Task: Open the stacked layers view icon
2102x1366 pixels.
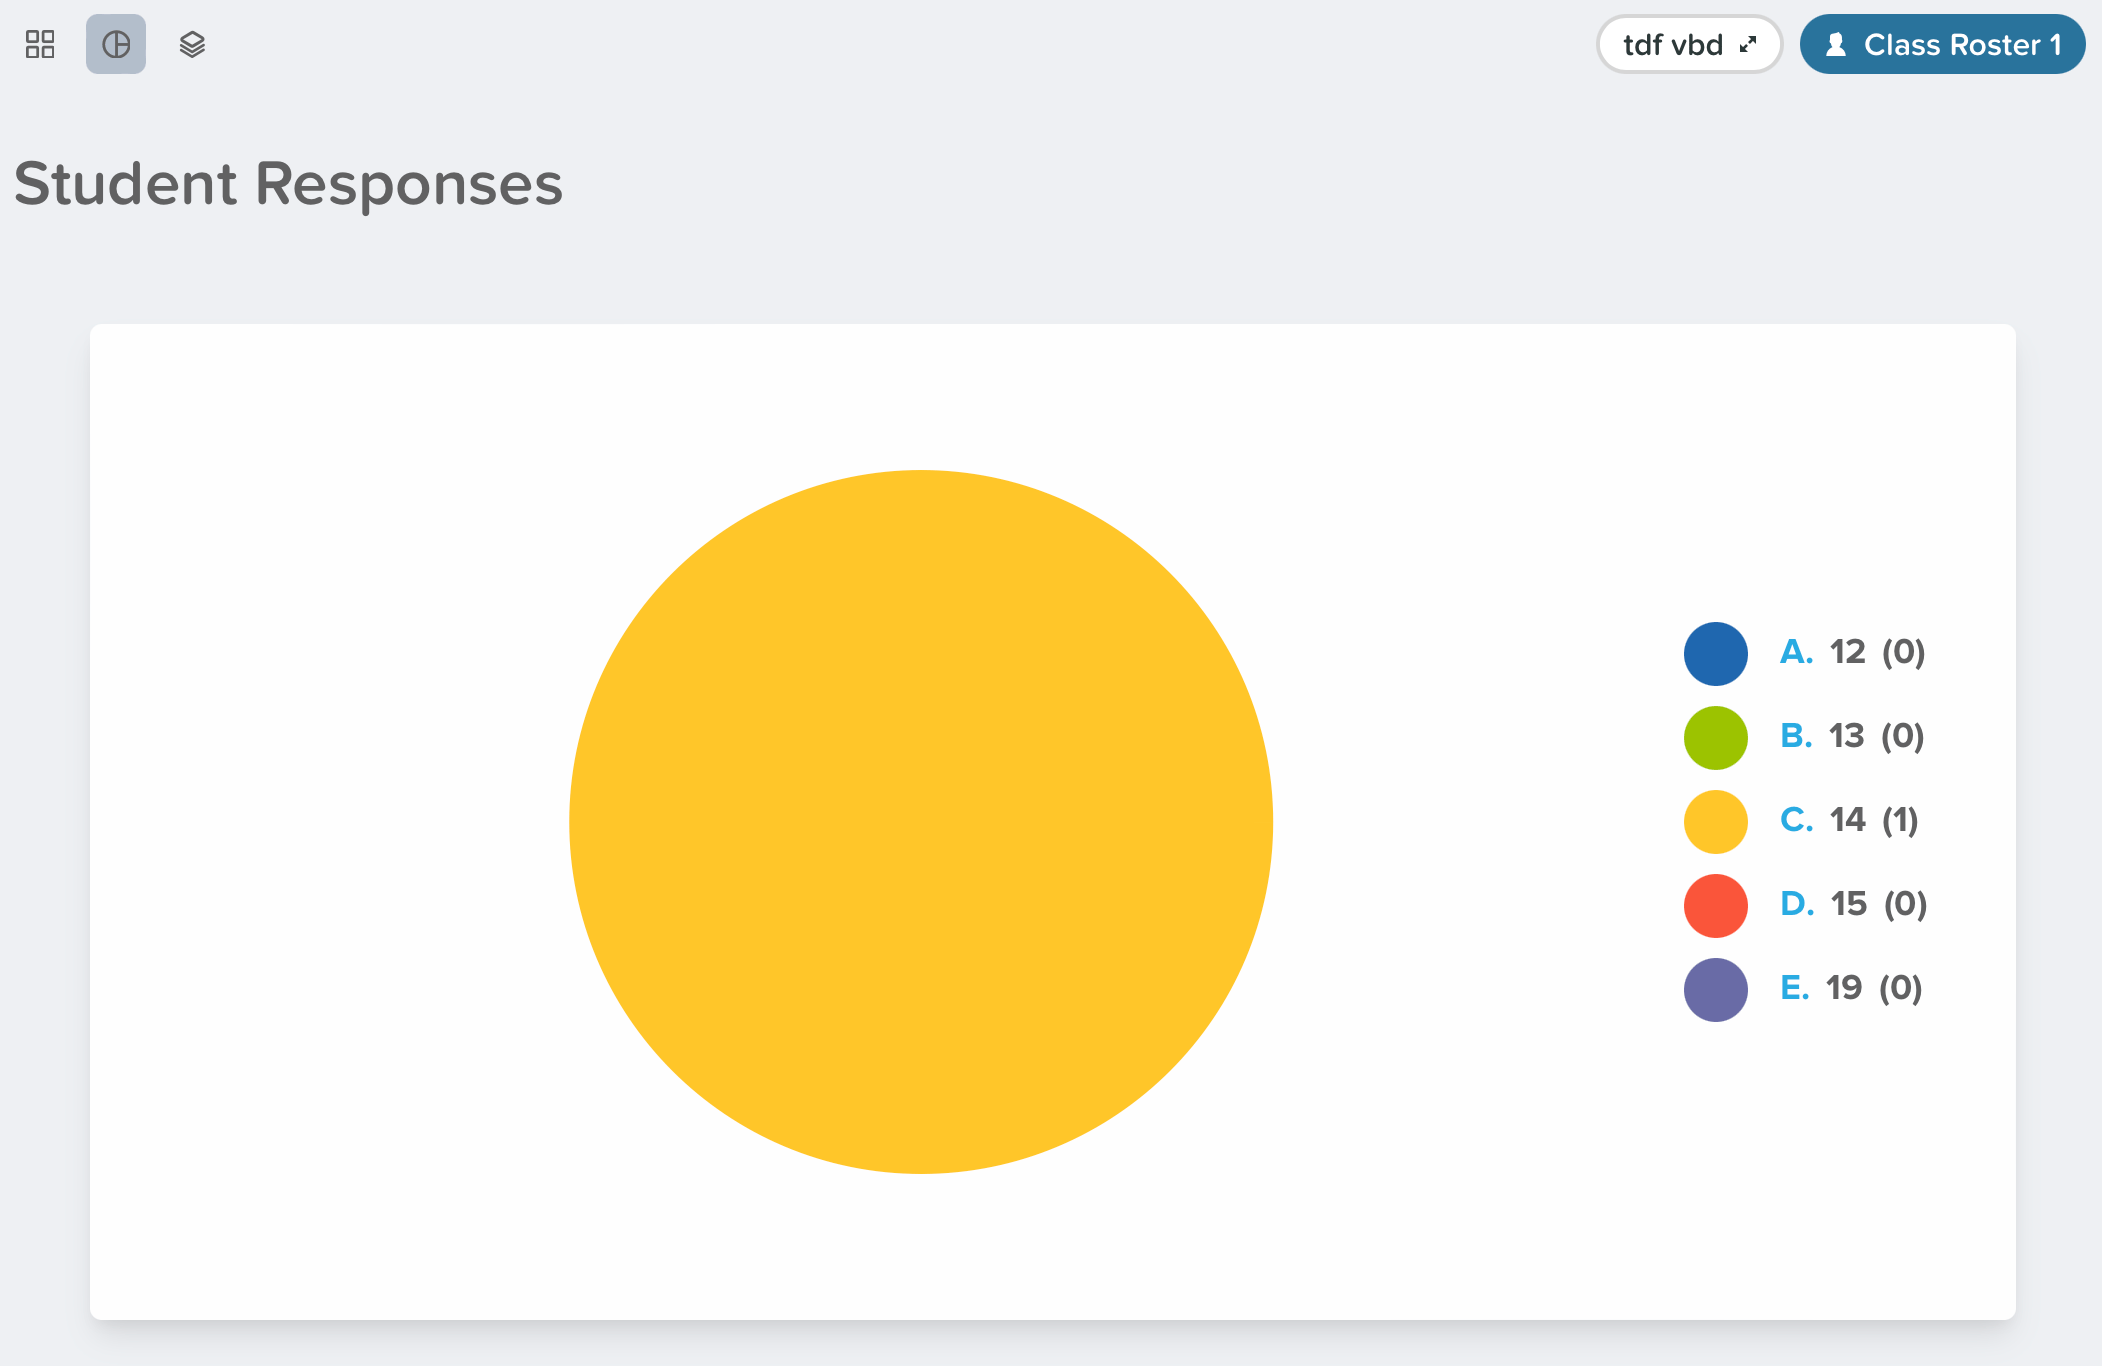Action: 192,44
